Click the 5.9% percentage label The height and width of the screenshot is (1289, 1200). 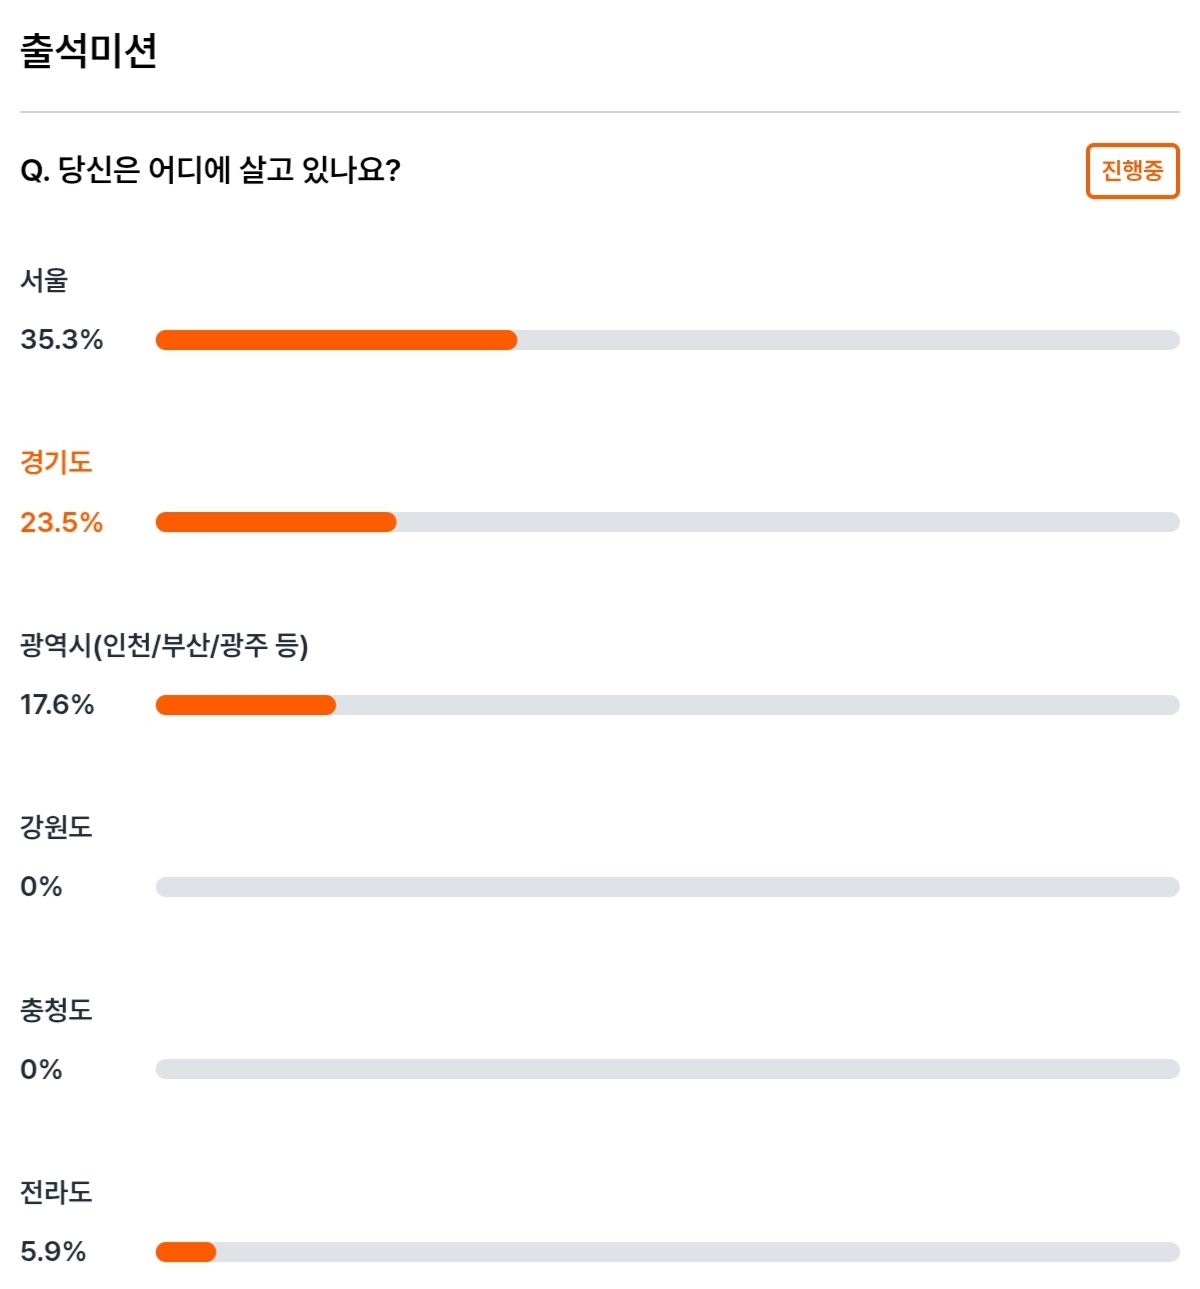pyautogui.click(x=53, y=1252)
